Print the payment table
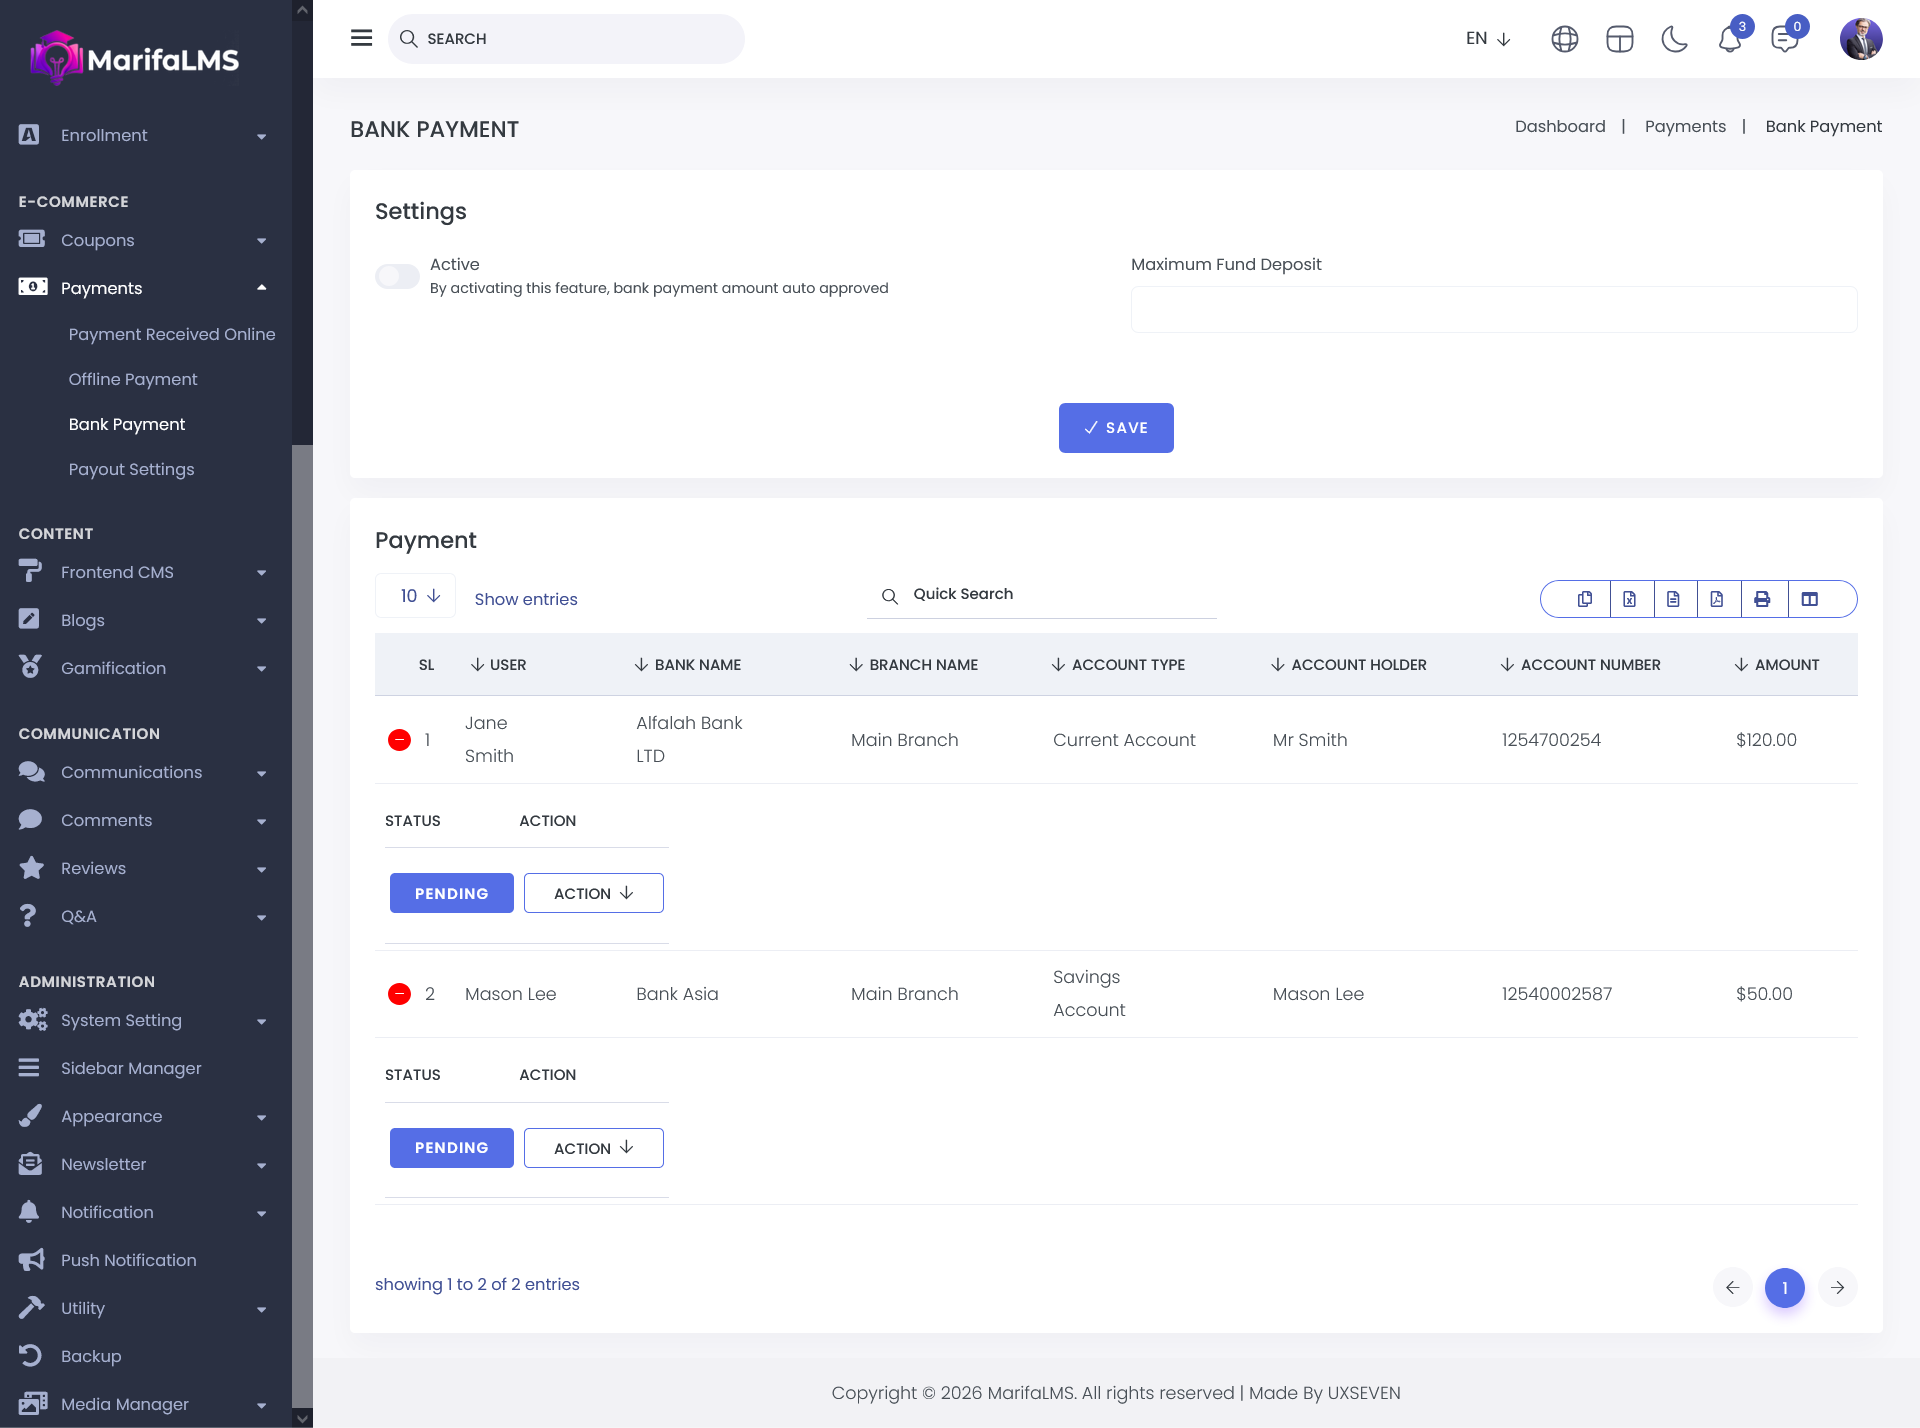The image size is (1920, 1428). coord(1762,599)
